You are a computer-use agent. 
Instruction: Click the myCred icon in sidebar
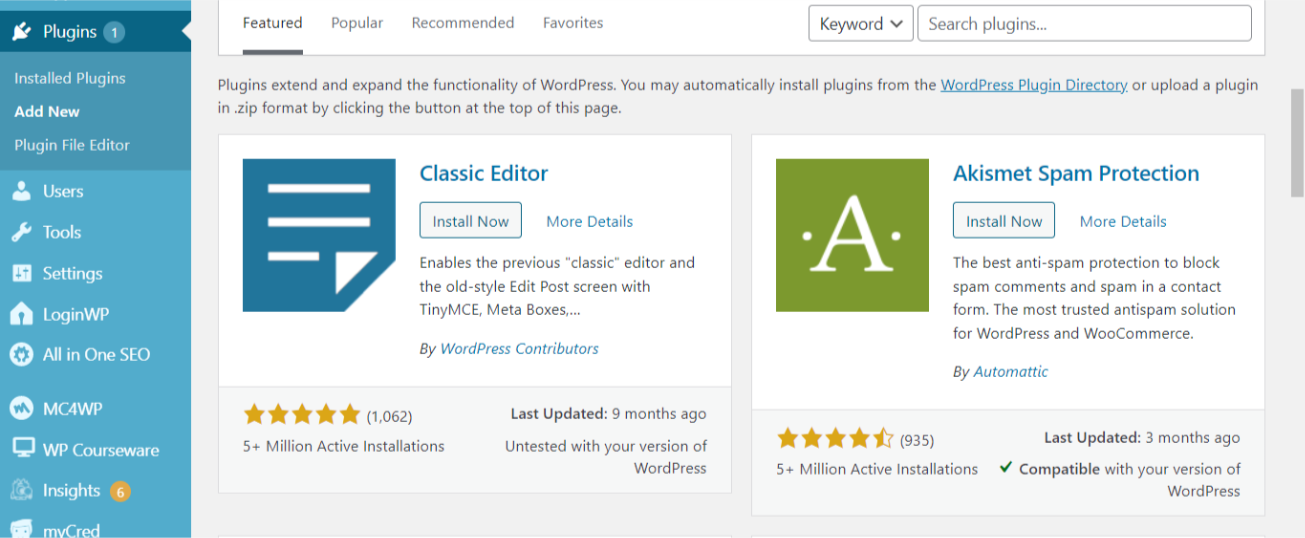22,530
